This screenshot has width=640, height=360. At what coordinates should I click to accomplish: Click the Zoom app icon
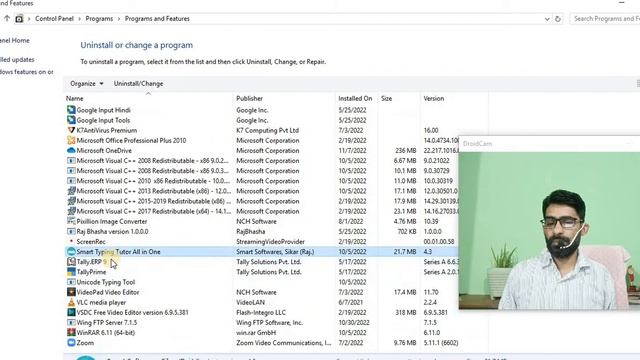pos(71,343)
